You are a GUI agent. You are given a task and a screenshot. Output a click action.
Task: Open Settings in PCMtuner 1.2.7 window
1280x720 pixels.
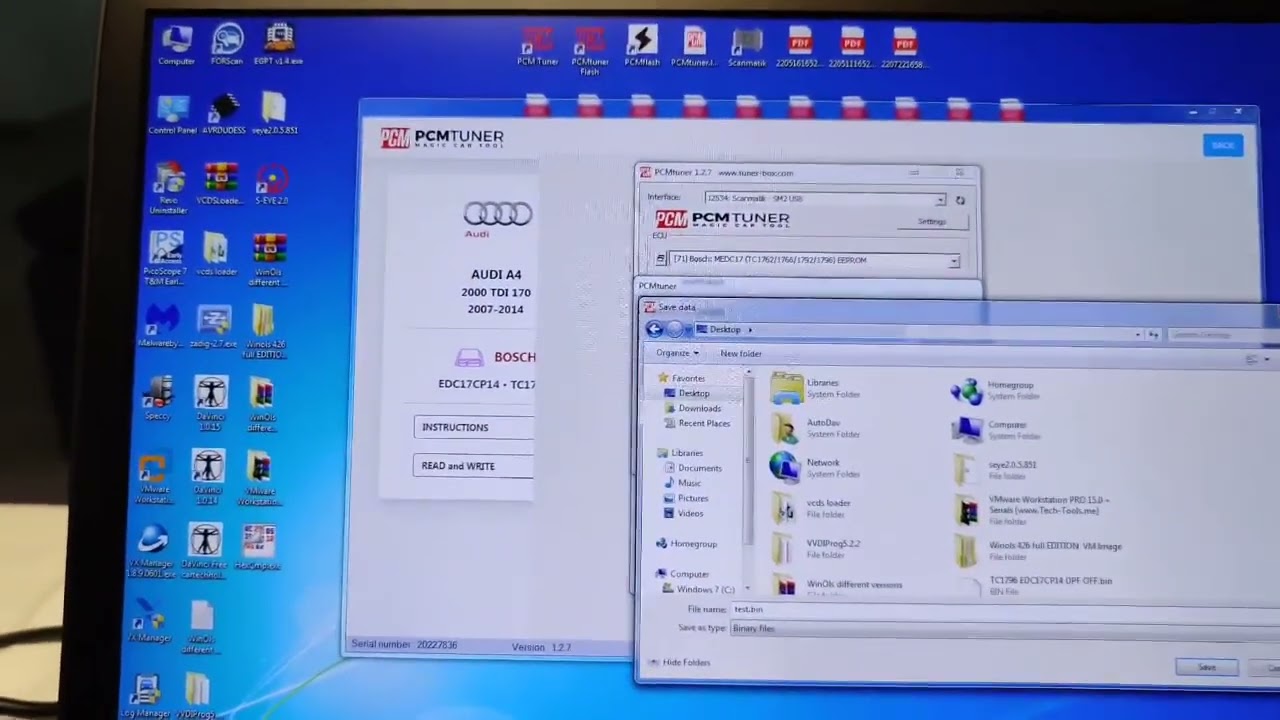point(932,222)
